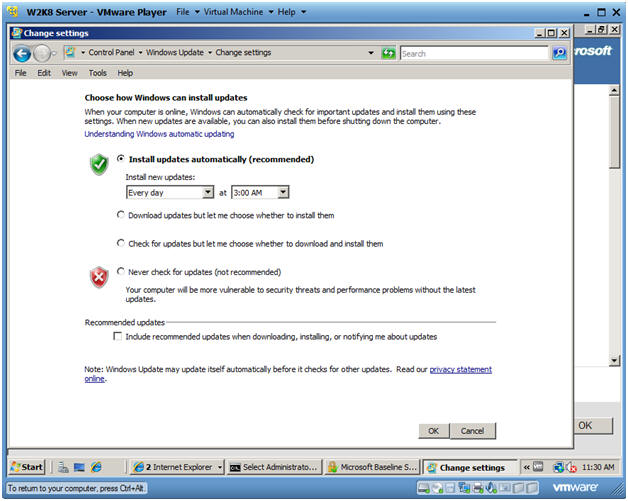
Task: Click the Change settings window title icon
Action: tap(16, 33)
